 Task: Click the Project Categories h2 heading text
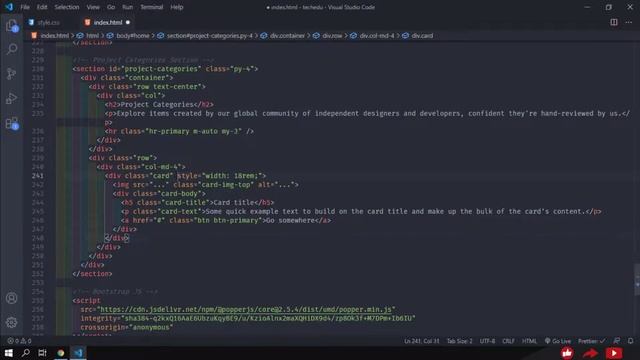tap(157, 104)
